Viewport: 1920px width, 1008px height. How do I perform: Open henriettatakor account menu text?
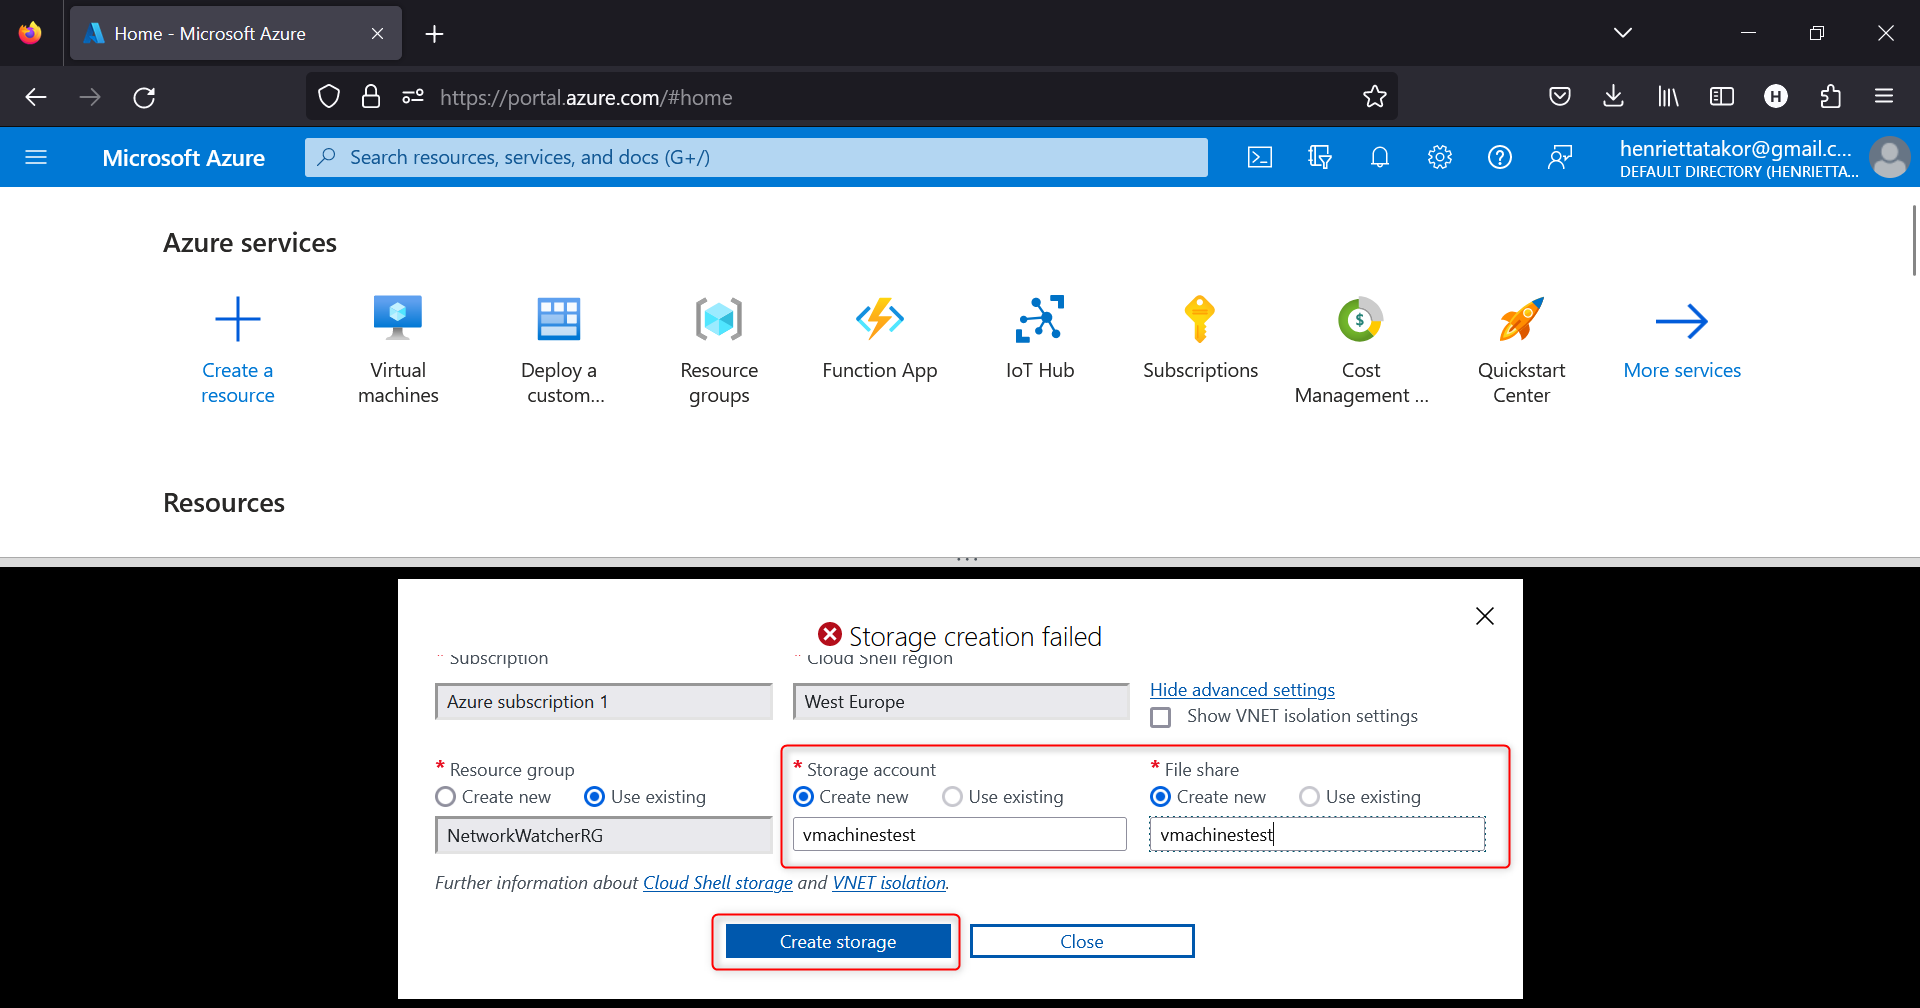(x=1739, y=158)
